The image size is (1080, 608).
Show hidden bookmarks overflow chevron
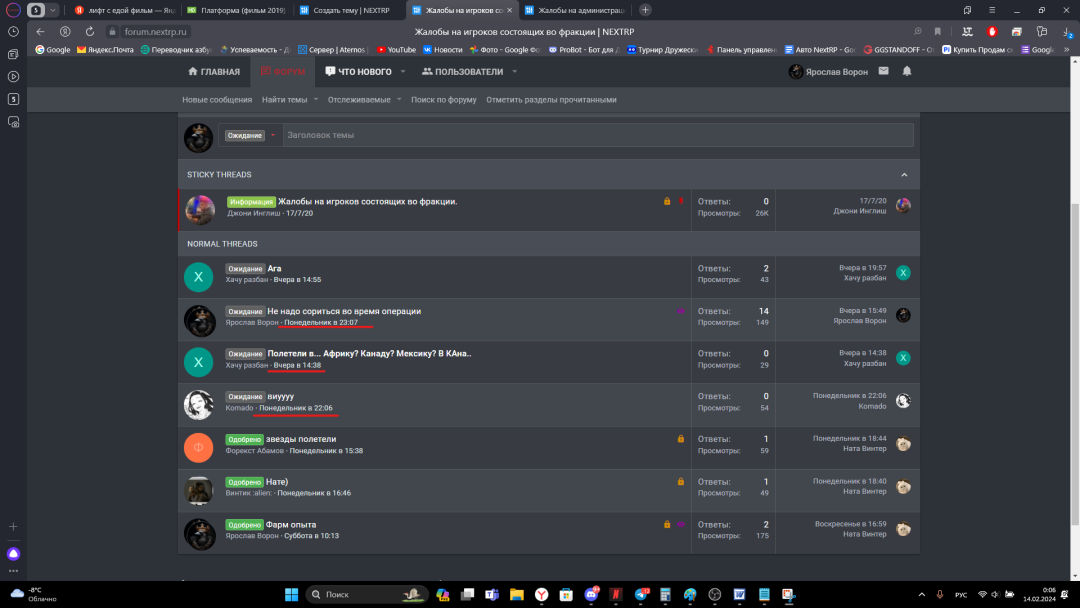click(1066, 50)
